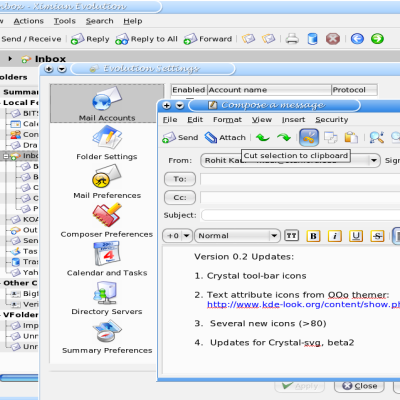Click Send / Receive button
The image size is (400, 400).
[x=31, y=39]
